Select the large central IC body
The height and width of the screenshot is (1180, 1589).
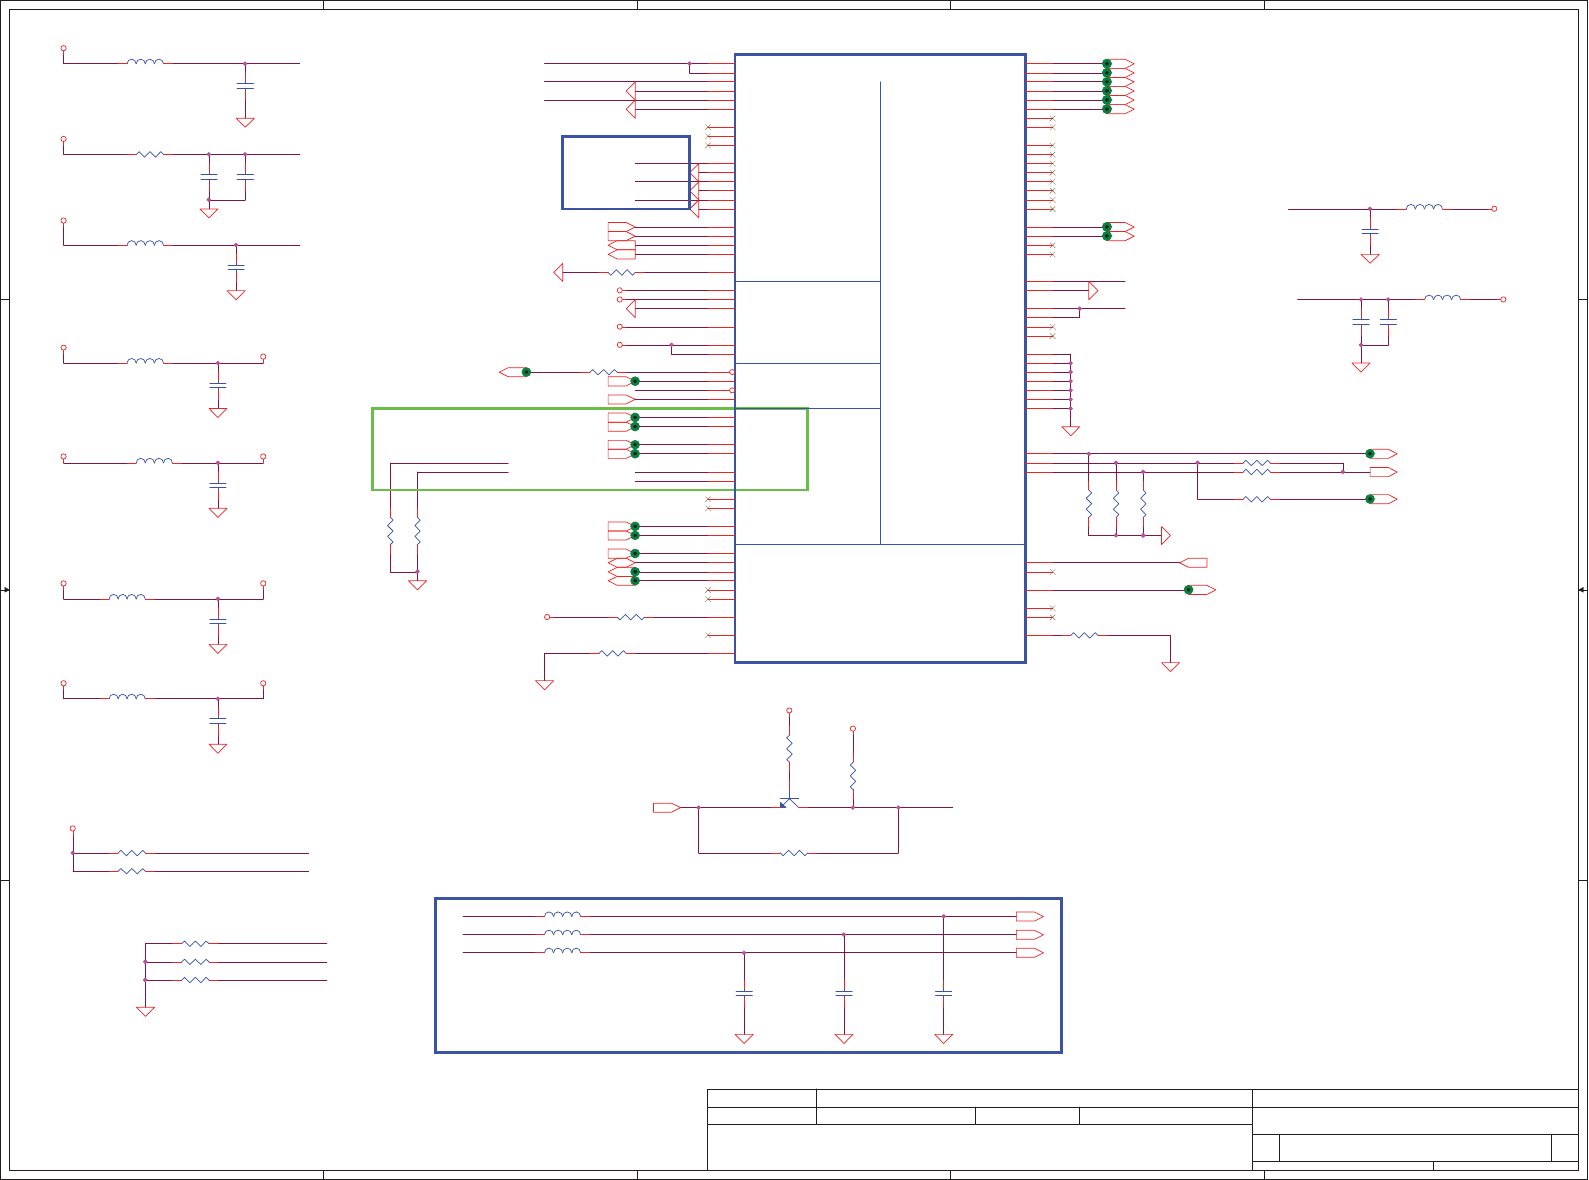click(880, 358)
